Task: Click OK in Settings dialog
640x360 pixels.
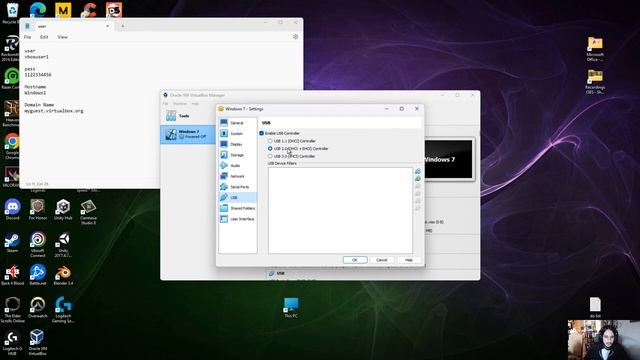Action: [355, 260]
